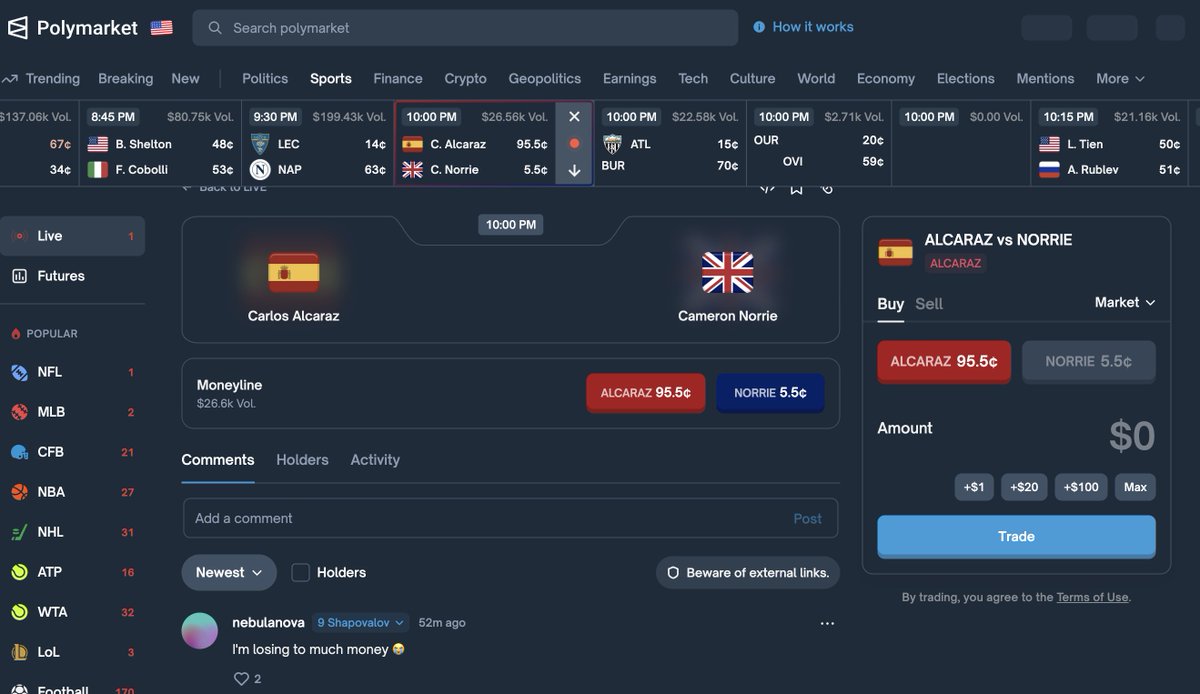Close the Alcaraz vs Norrie ticker card
The height and width of the screenshot is (694, 1200).
574,117
